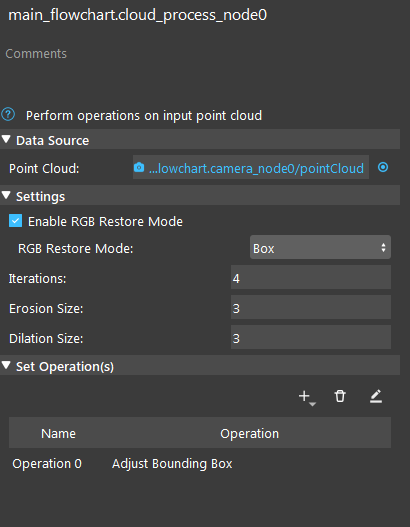
Task: Collapse the Set Operation(s) section
Action: [6, 365]
